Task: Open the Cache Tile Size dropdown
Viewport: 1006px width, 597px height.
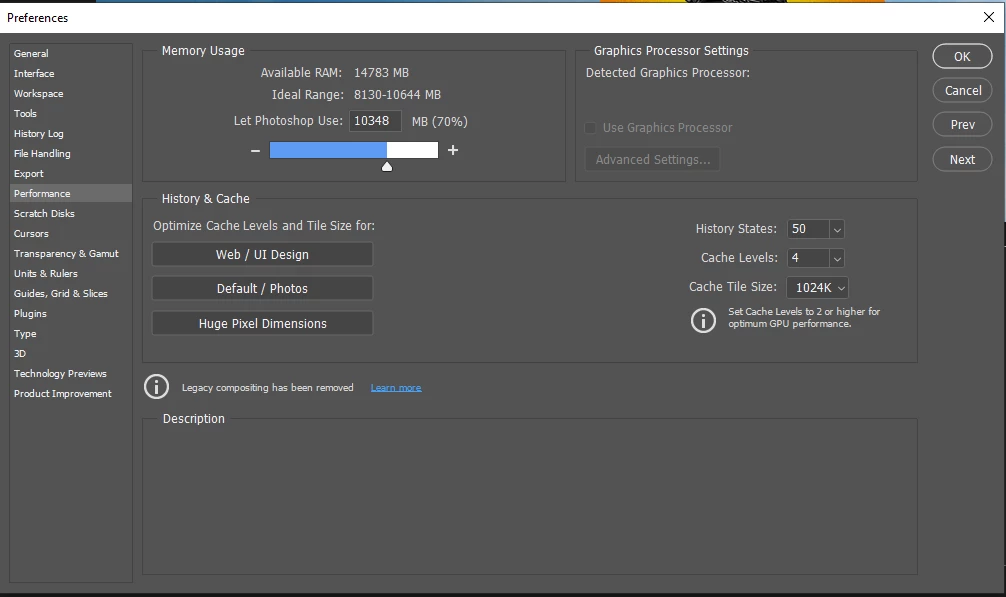Action: click(x=817, y=287)
